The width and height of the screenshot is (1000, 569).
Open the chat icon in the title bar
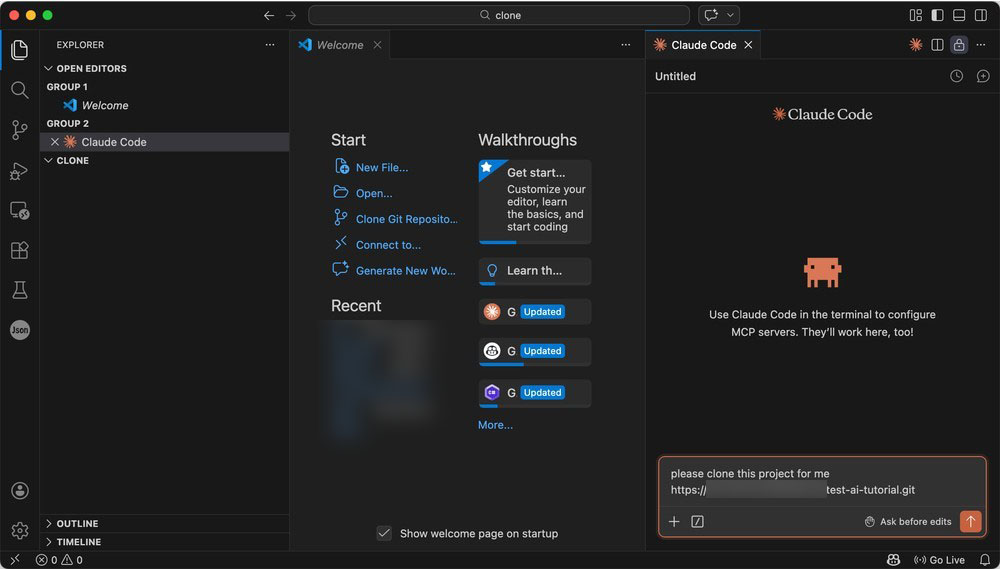coord(711,15)
